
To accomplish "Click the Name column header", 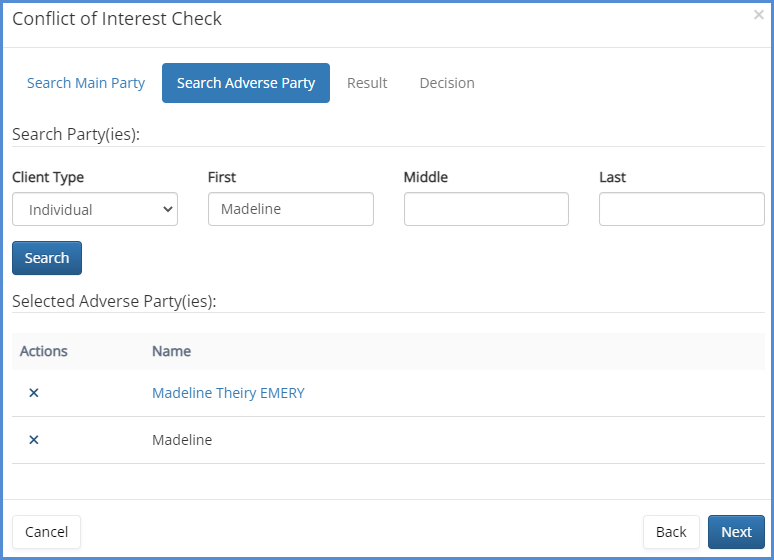I will [171, 351].
